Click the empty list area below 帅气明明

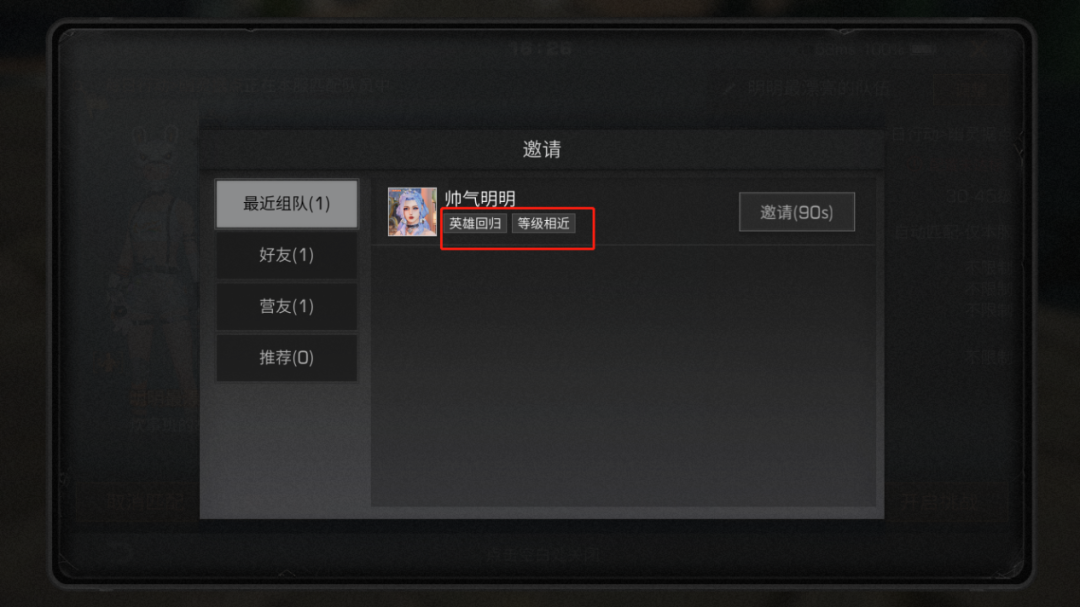pyautogui.click(x=623, y=375)
